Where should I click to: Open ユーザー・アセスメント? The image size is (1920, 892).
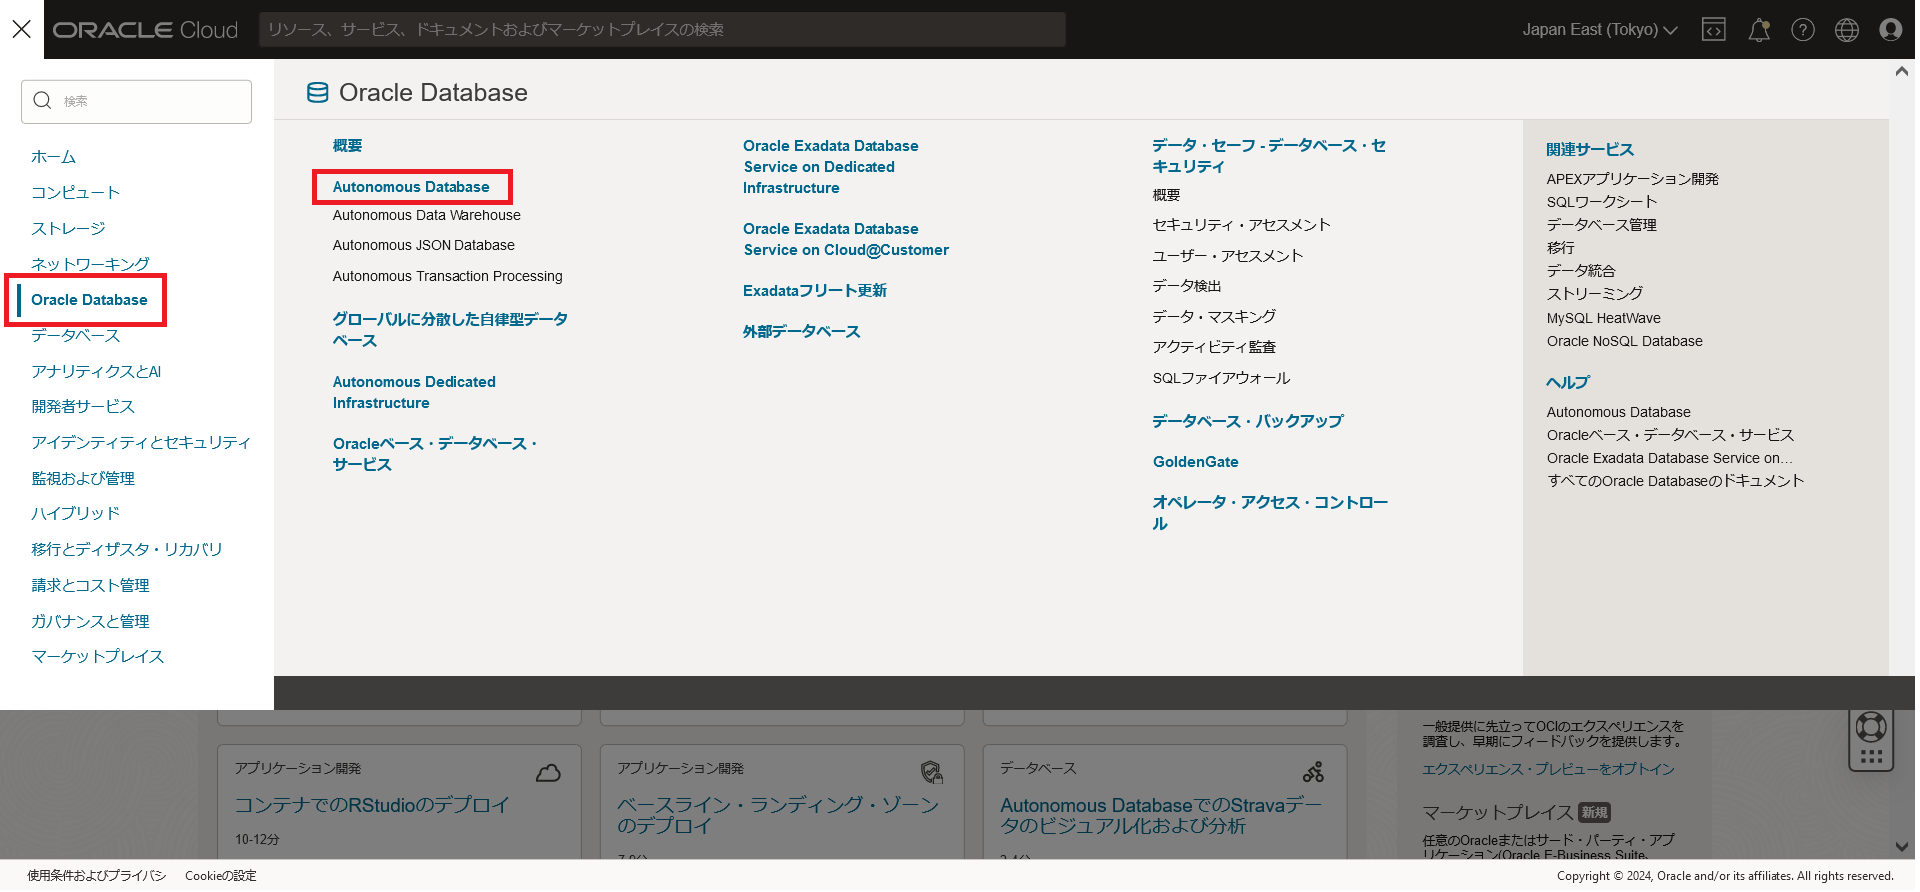(x=1228, y=256)
